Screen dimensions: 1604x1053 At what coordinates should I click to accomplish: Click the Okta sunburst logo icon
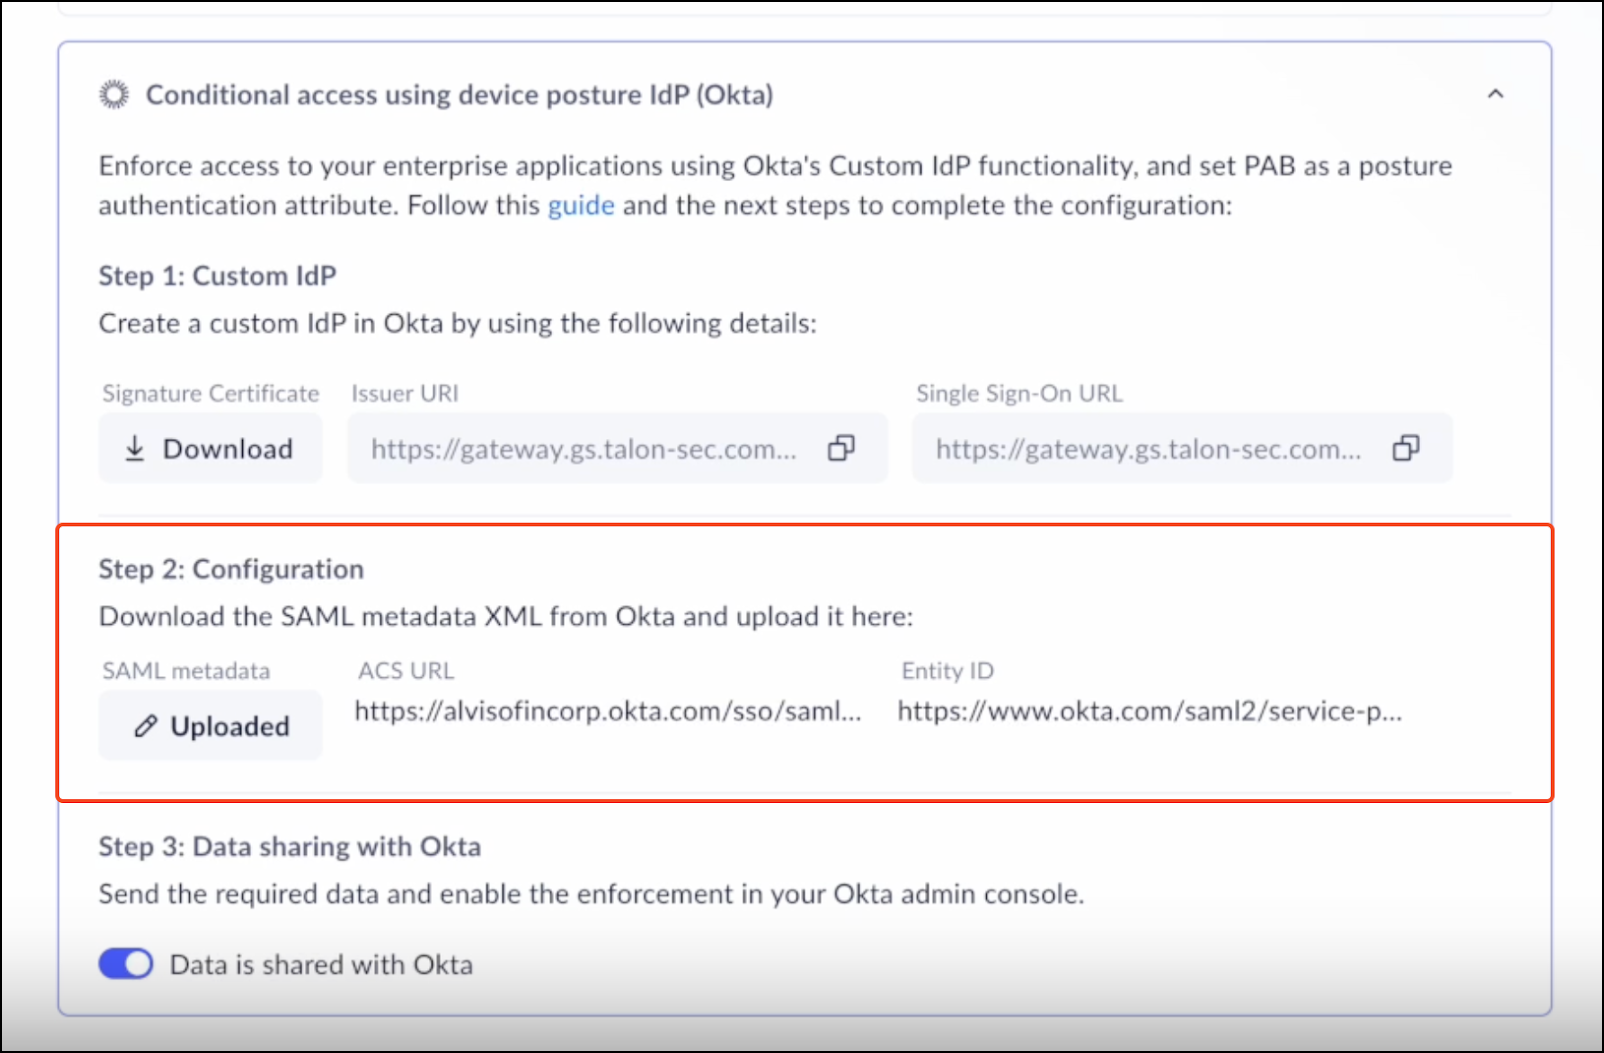pyautogui.click(x=114, y=95)
